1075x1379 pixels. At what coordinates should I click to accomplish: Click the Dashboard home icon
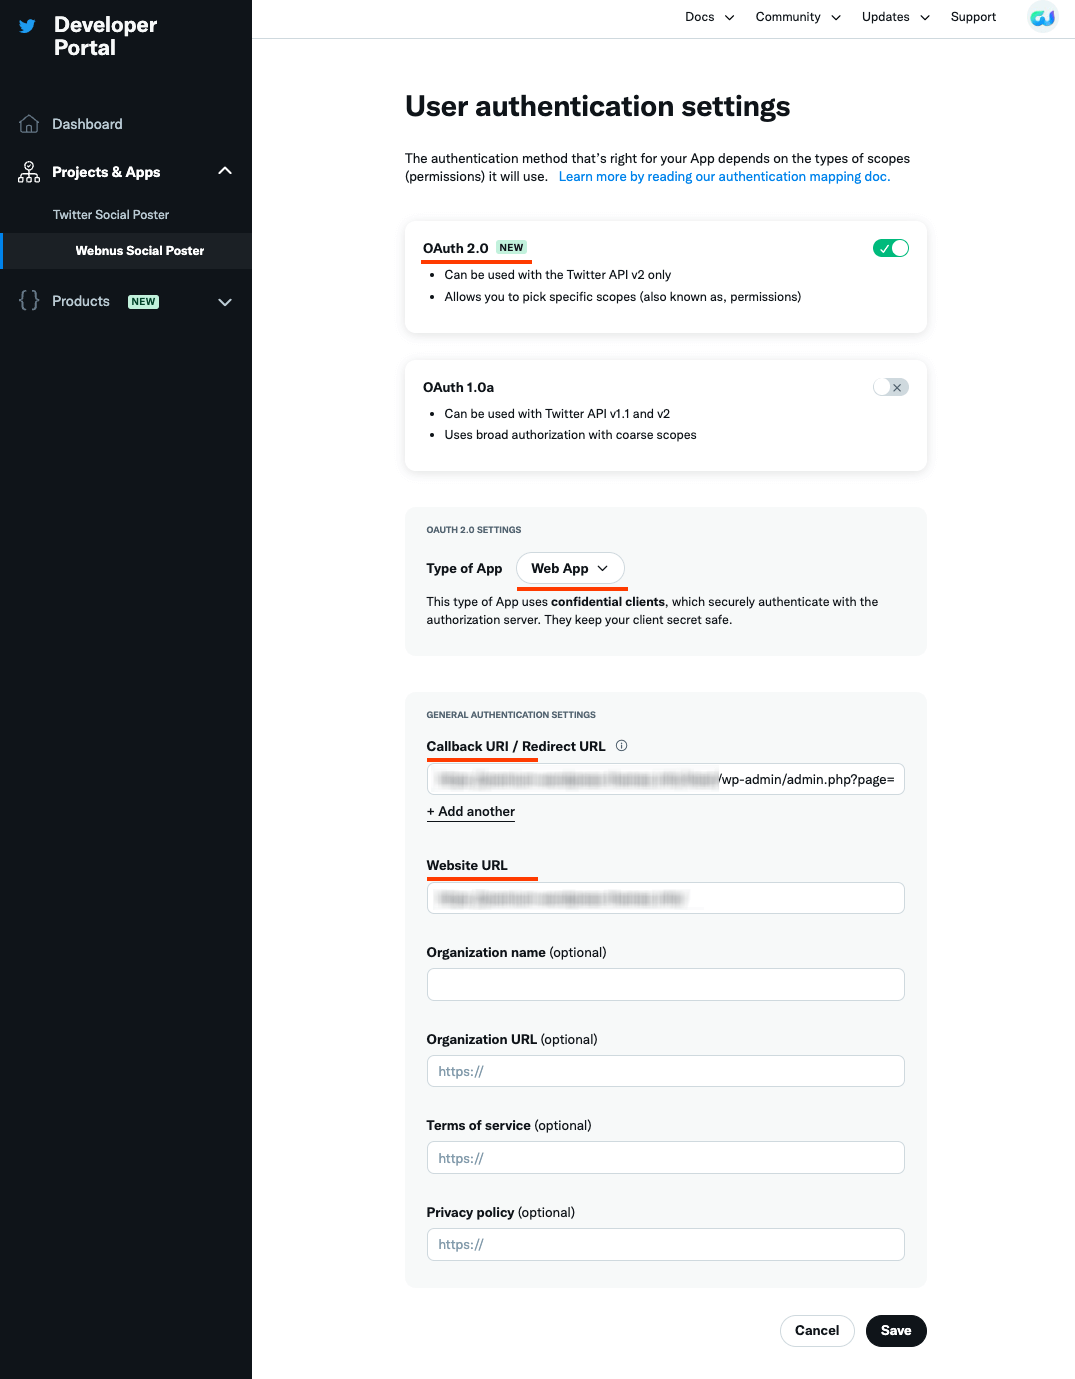point(29,124)
